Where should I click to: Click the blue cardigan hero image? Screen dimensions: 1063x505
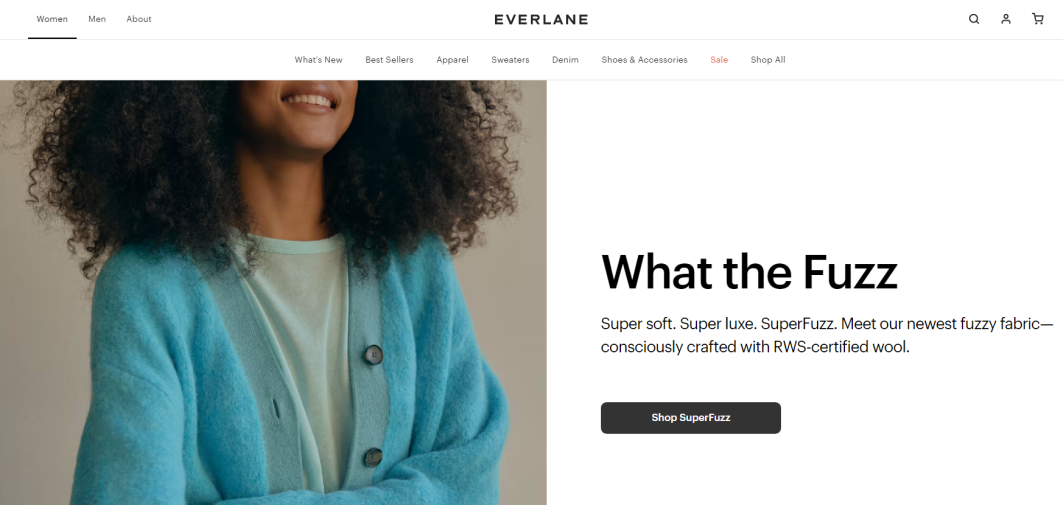tap(273, 293)
